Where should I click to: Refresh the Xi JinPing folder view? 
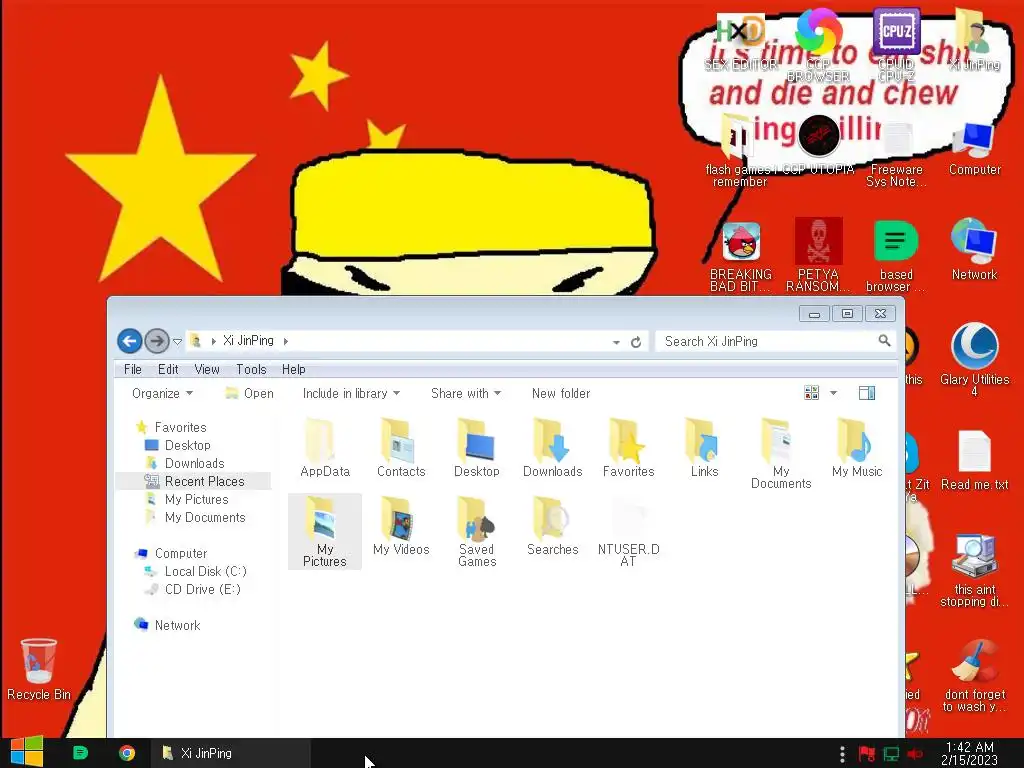[x=635, y=342]
